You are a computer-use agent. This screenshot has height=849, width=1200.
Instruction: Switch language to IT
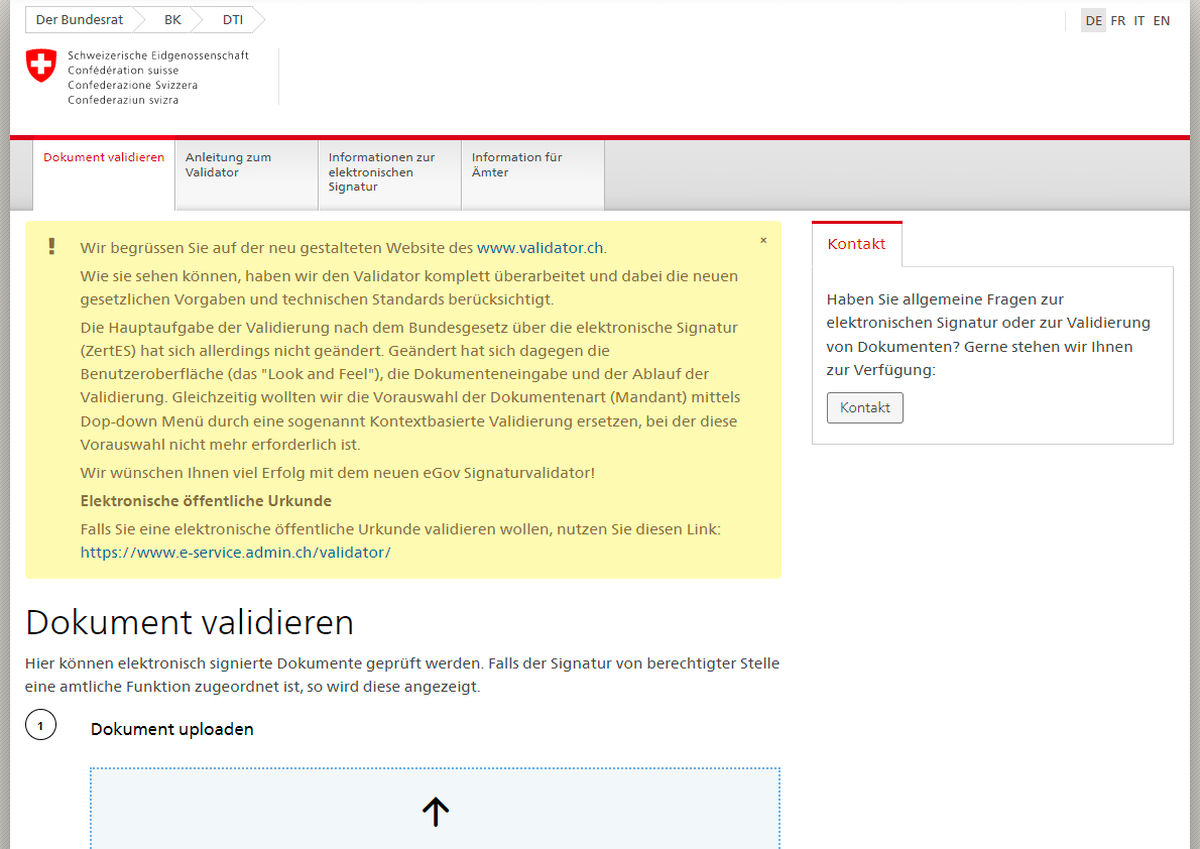tap(1139, 20)
